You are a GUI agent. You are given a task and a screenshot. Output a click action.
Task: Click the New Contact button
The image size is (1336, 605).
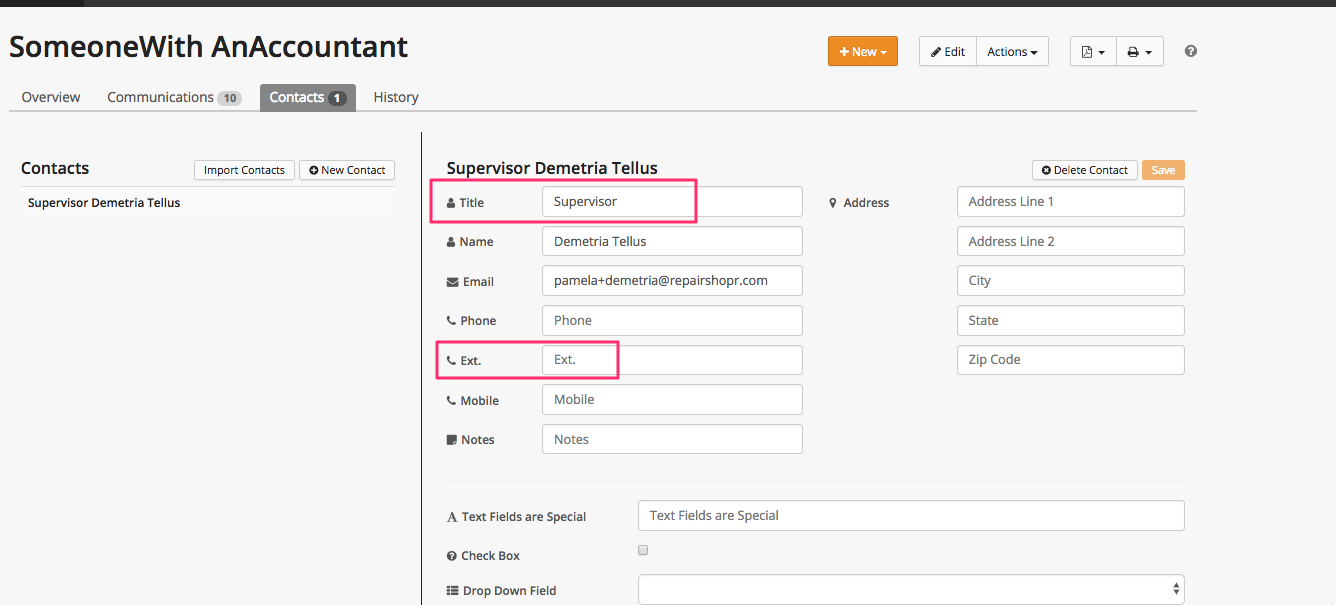pyautogui.click(x=347, y=170)
